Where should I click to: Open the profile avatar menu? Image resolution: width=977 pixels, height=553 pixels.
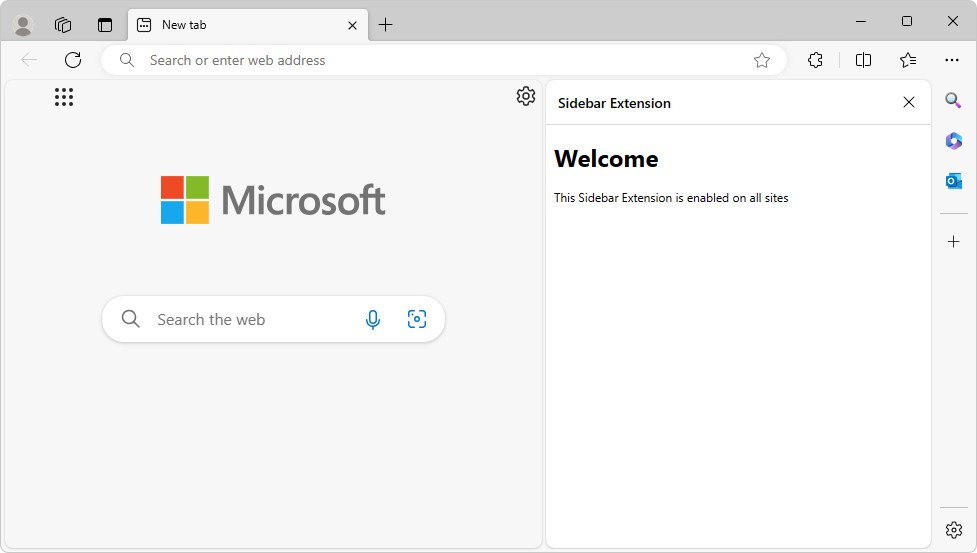[x=23, y=25]
